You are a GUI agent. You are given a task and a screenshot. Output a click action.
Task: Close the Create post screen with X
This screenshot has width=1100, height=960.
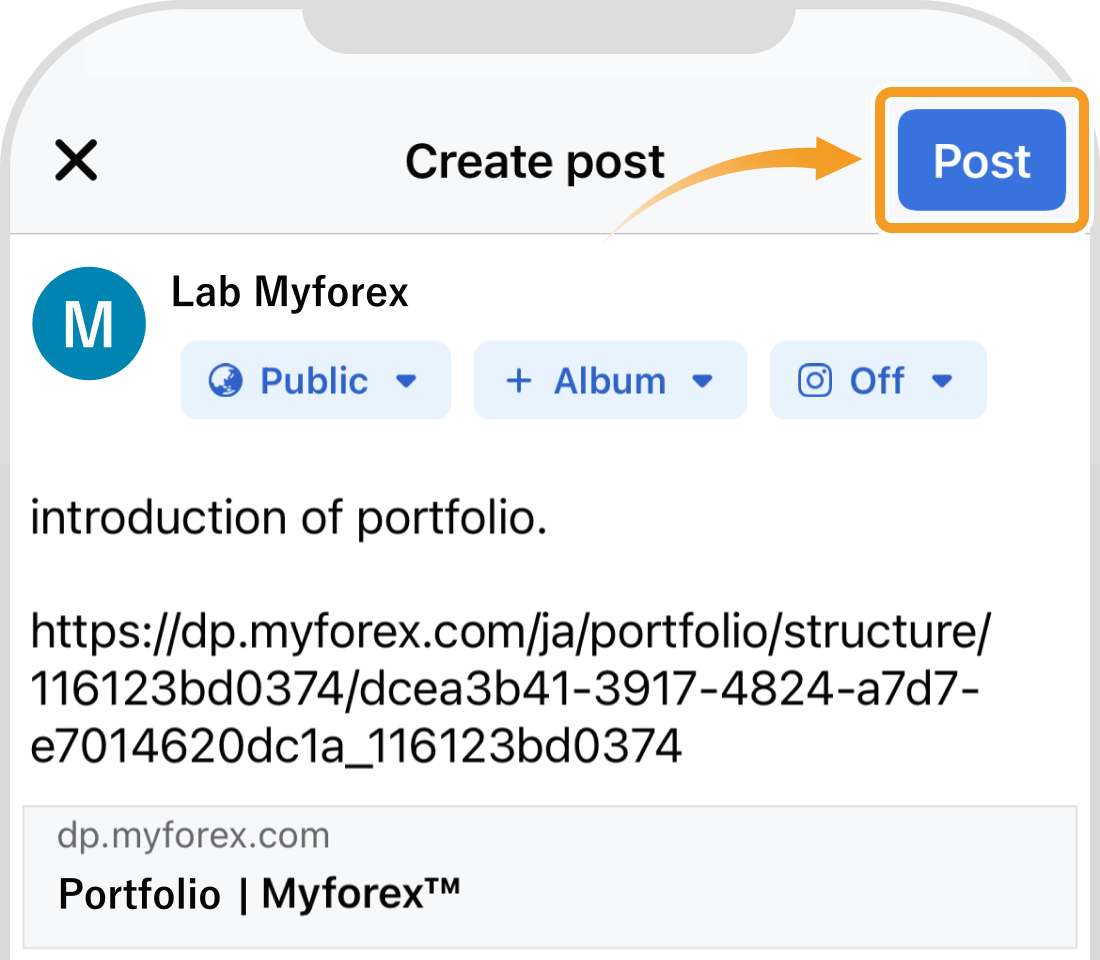tap(76, 160)
